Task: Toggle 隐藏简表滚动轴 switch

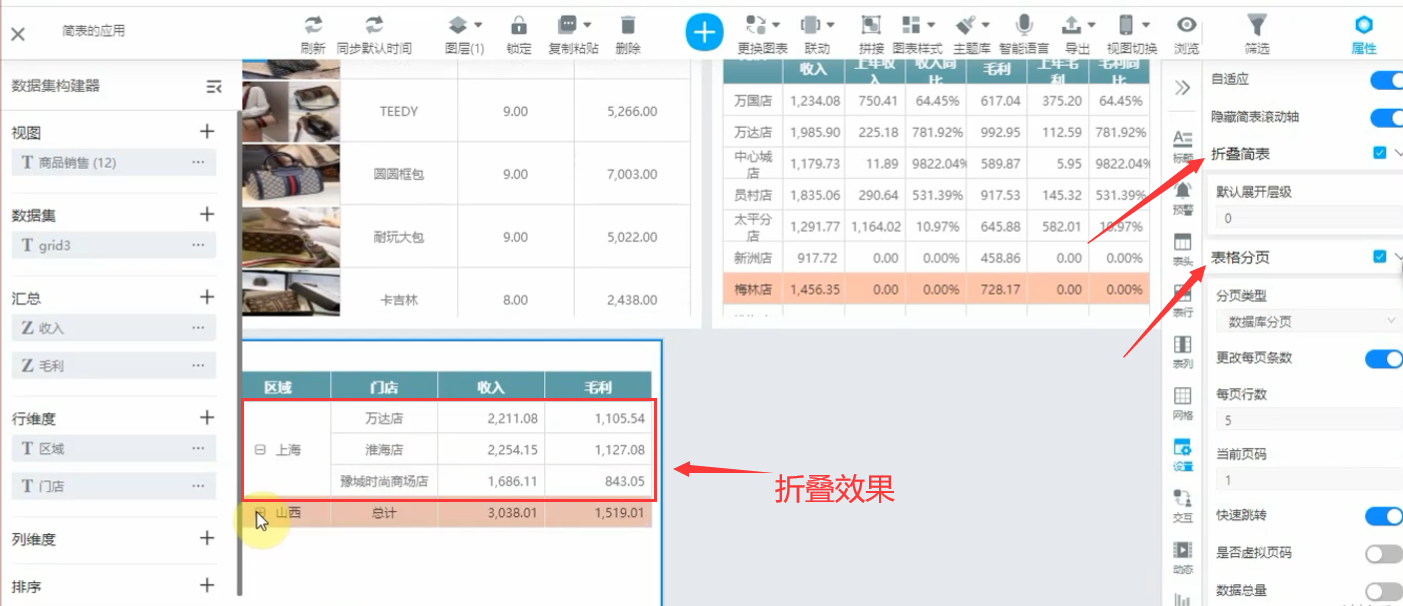Action: coord(1385,118)
